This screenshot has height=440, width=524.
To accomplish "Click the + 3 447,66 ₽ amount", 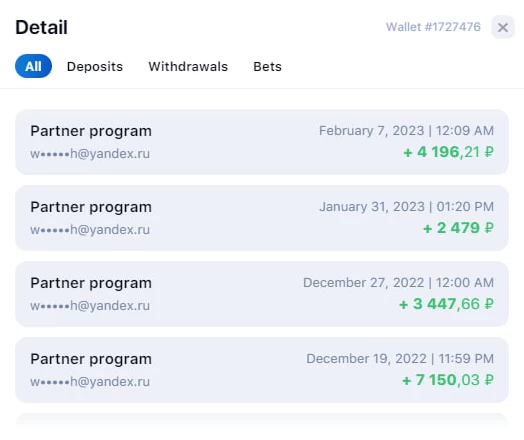I will 446,304.
